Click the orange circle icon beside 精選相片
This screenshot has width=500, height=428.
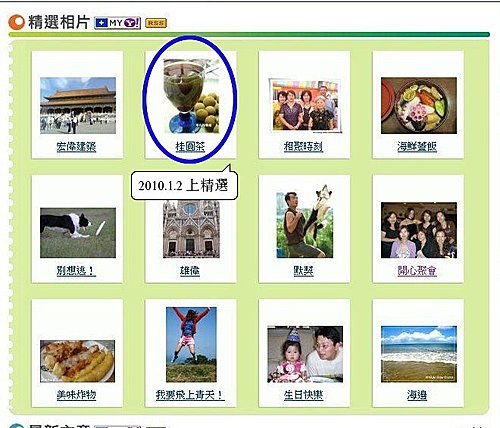(x=16, y=22)
